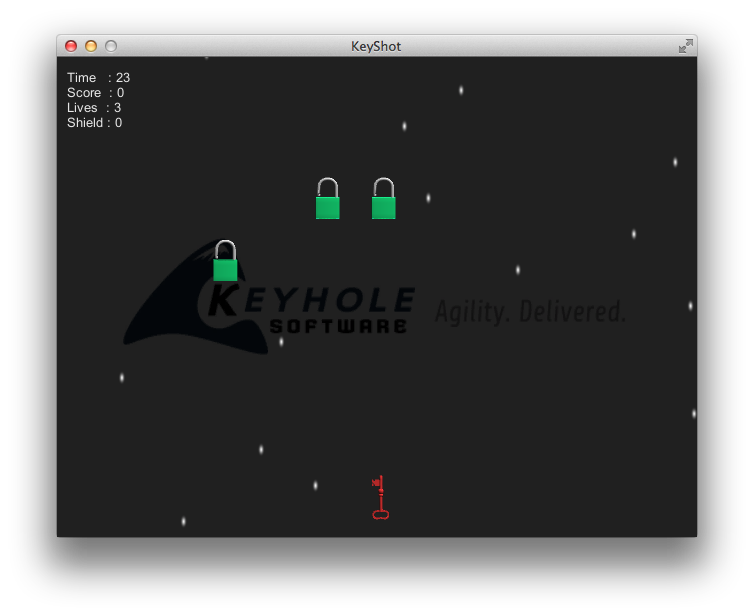
Task: Click the star right of the rightmost padlock
Action: pos(428,198)
